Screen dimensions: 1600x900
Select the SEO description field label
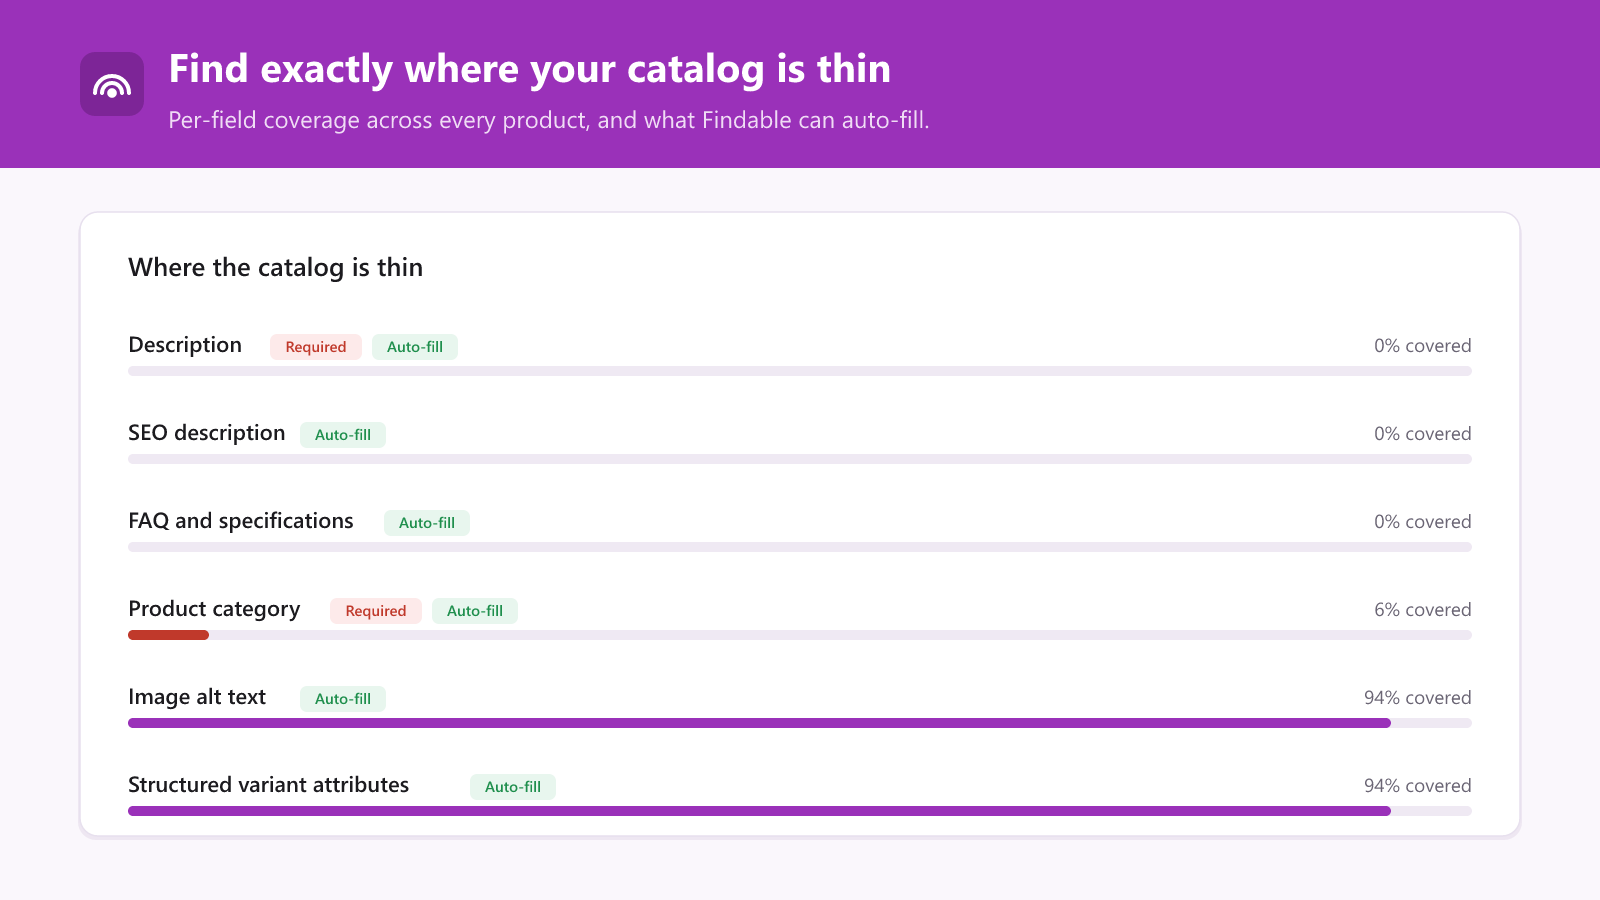click(x=207, y=433)
